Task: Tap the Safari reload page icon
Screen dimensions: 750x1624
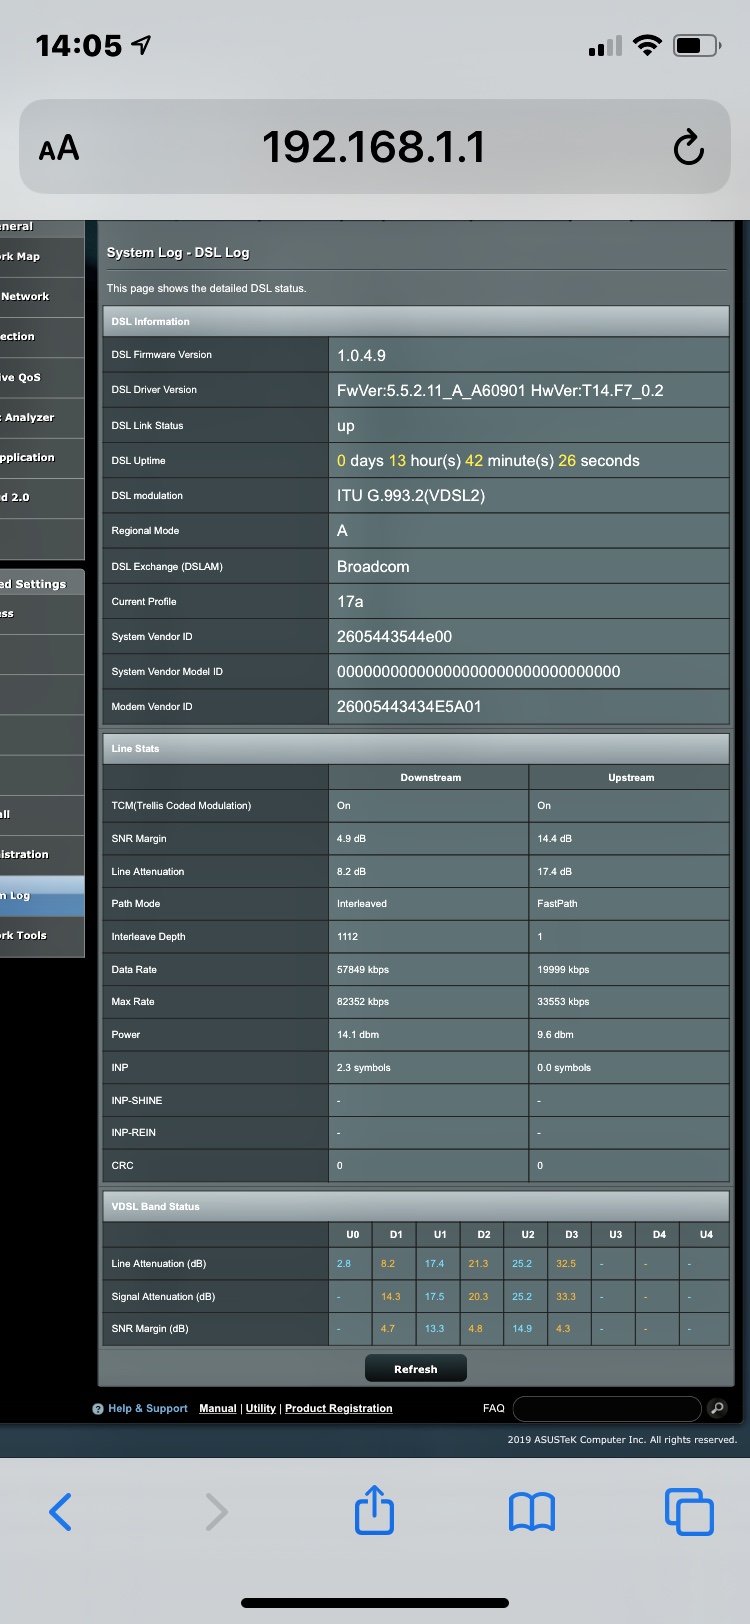Action: coord(688,148)
